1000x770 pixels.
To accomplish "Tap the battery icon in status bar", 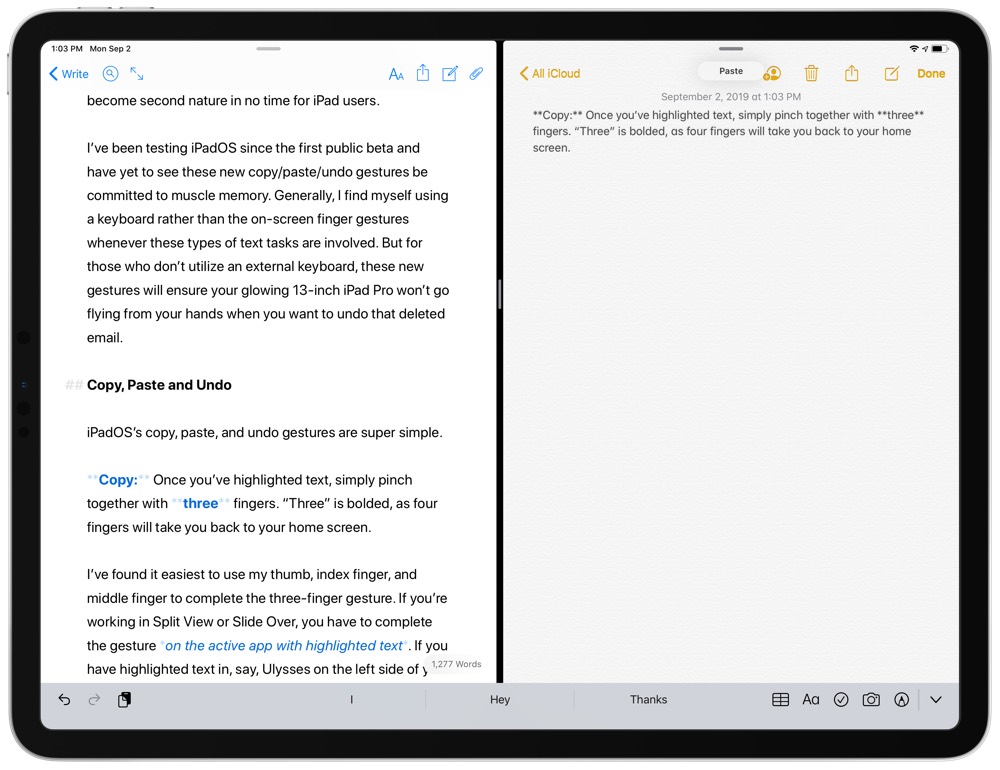I will (x=940, y=48).
